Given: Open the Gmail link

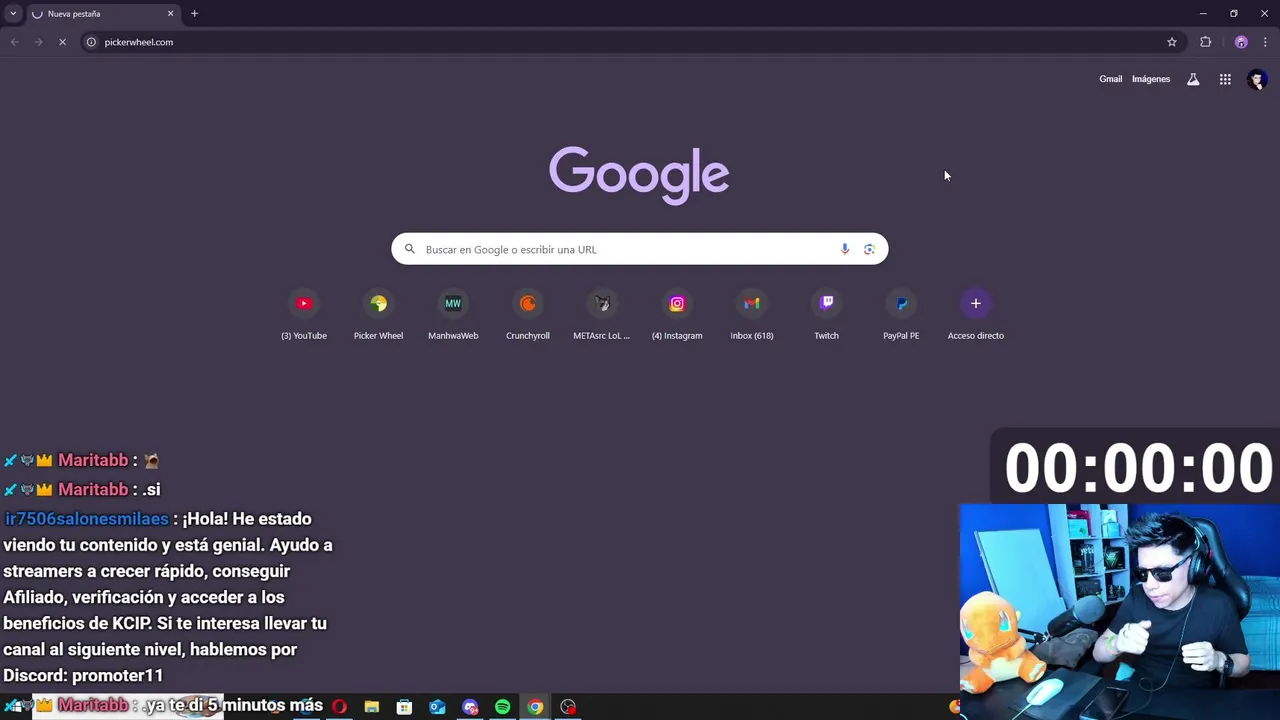Looking at the screenshot, I should tap(1110, 79).
